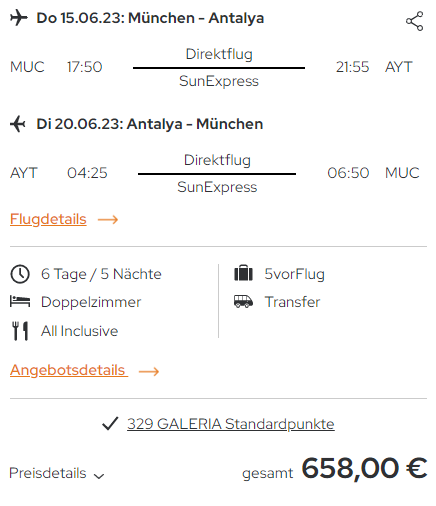
Task: Click the outbound heading München - Antalya
Action: 196,18
